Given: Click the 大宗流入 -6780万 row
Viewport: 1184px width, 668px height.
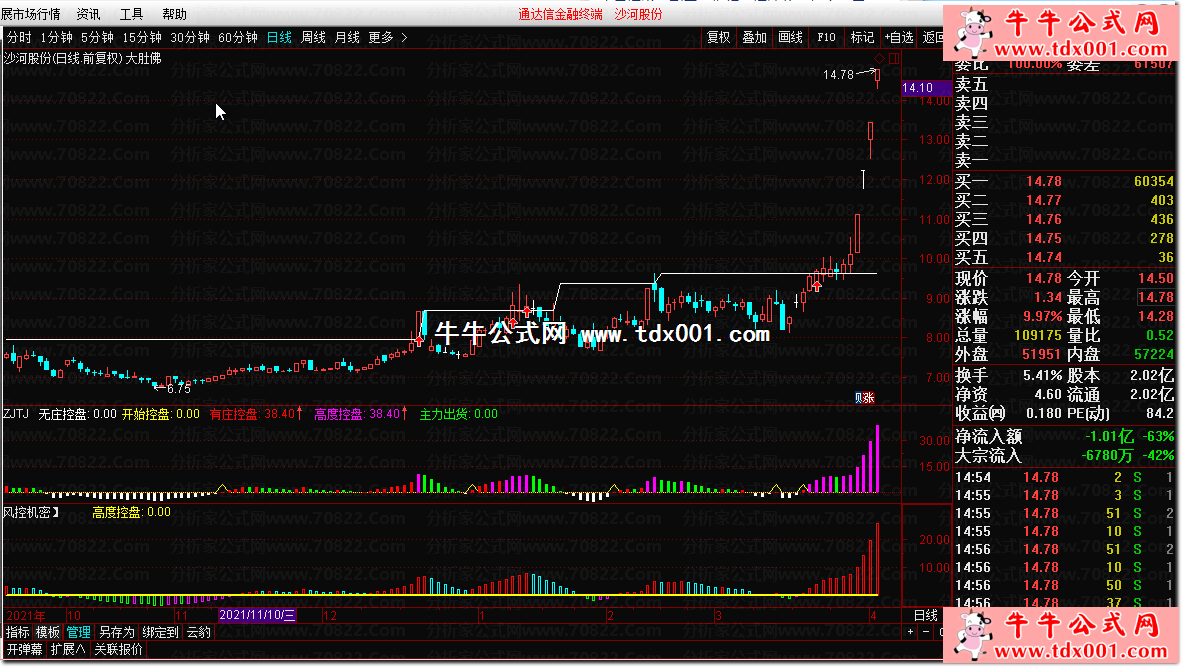Looking at the screenshot, I should (1065, 455).
